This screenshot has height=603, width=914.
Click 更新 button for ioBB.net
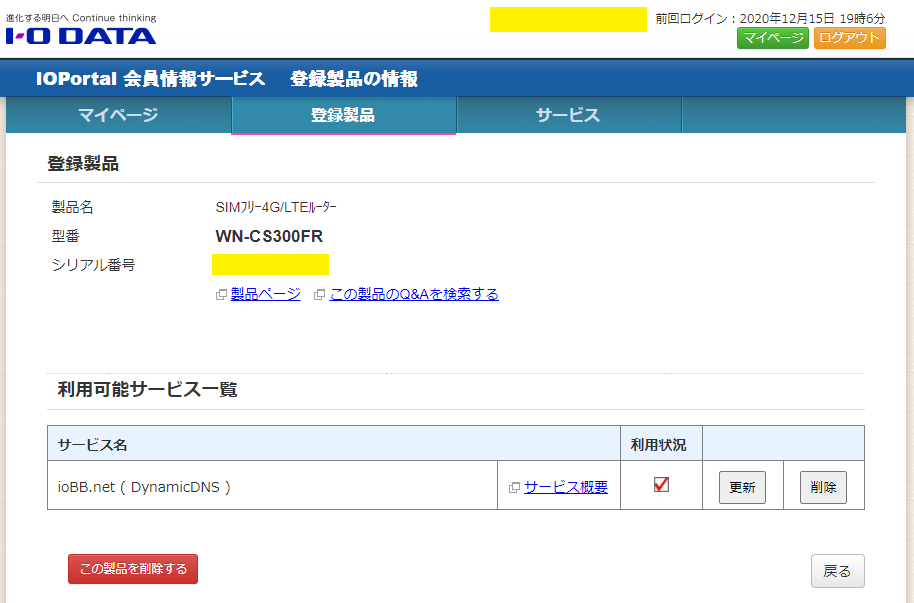pos(742,487)
